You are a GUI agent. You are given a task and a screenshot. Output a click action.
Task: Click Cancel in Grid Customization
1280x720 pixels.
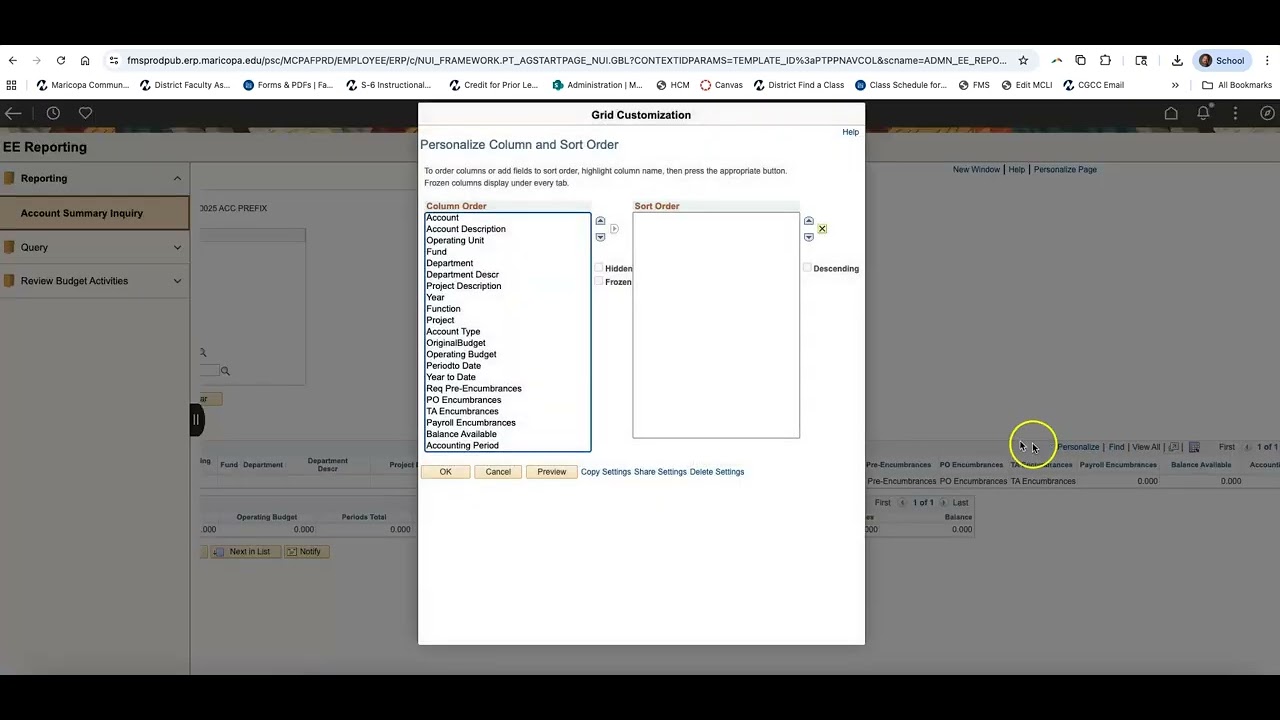498,472
